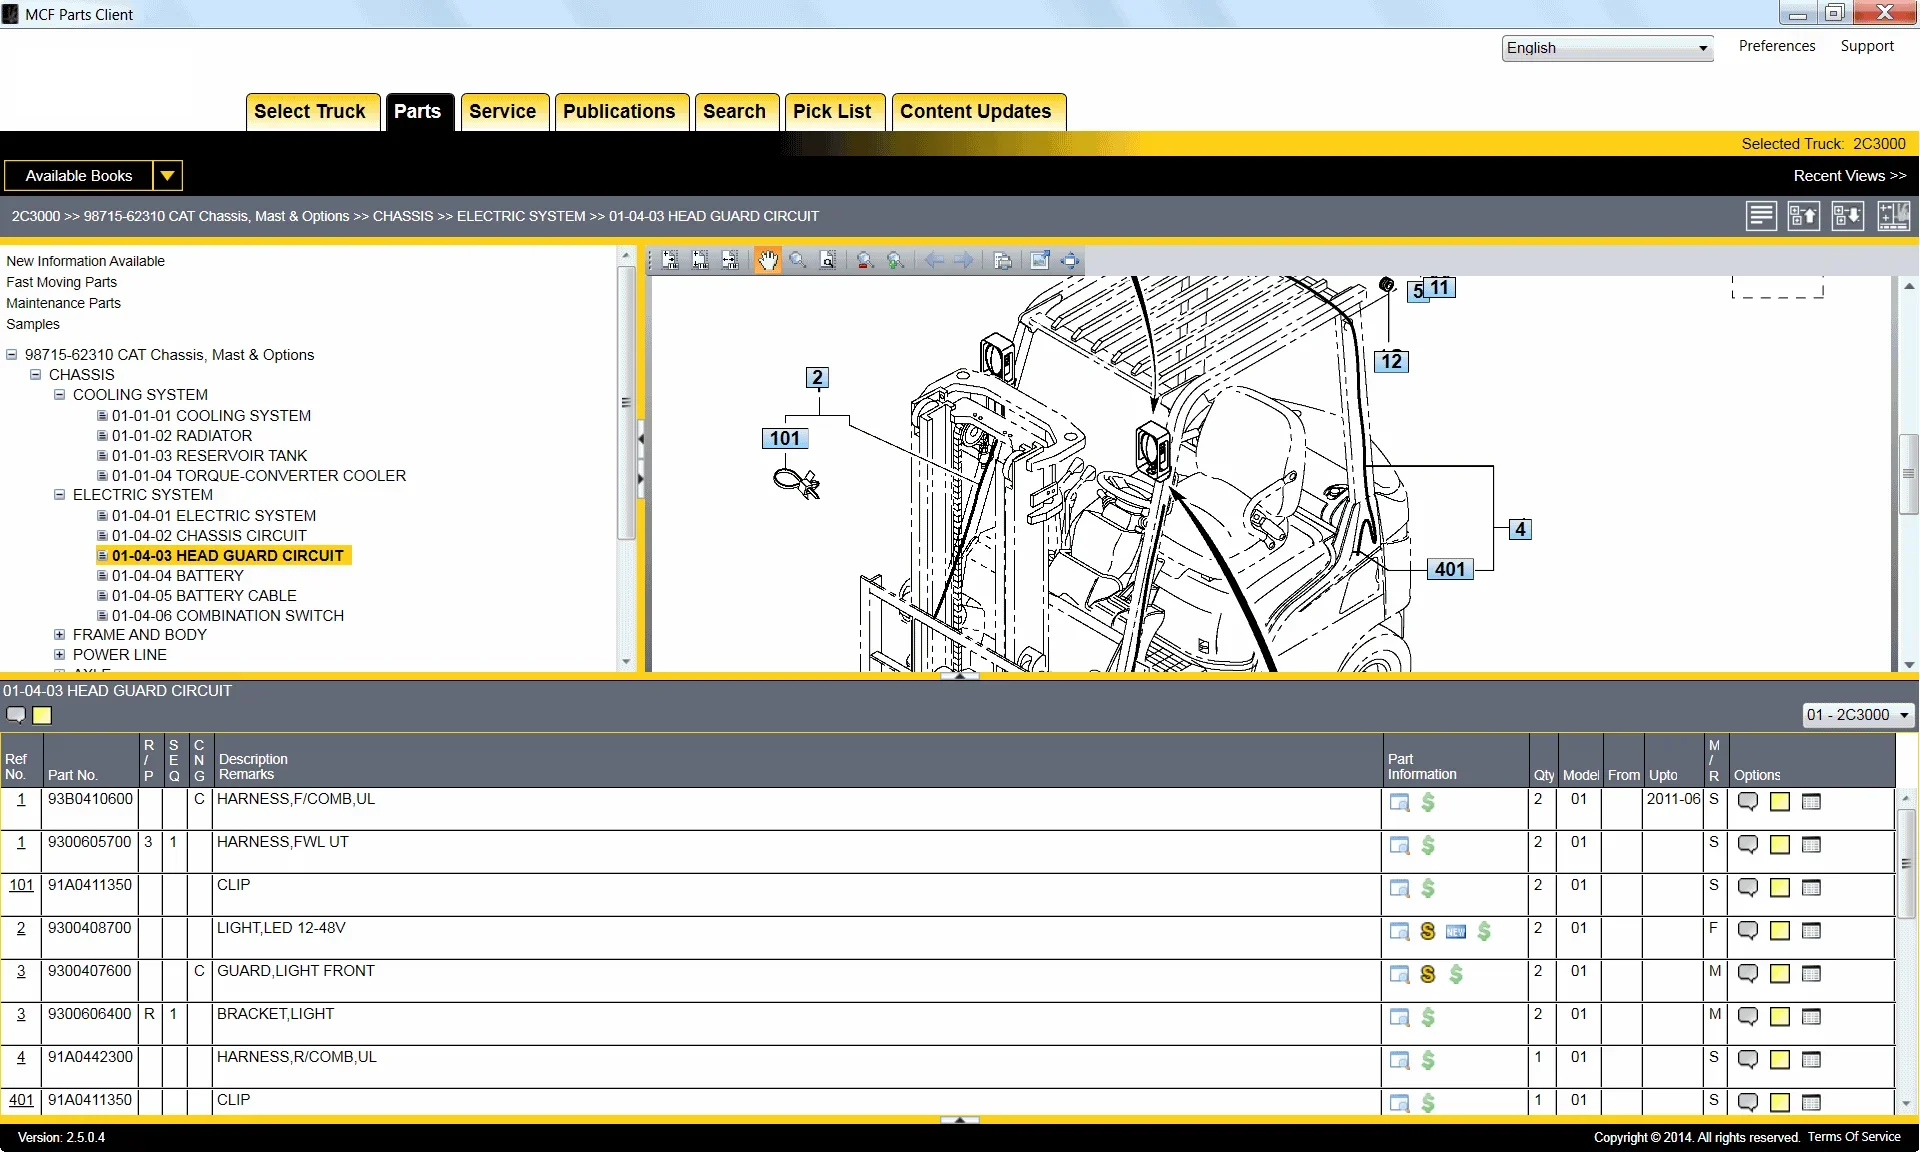
Task: Toggle the comment bubble for HARNESS,F/COMB,UL
Action: point(1748,803)
